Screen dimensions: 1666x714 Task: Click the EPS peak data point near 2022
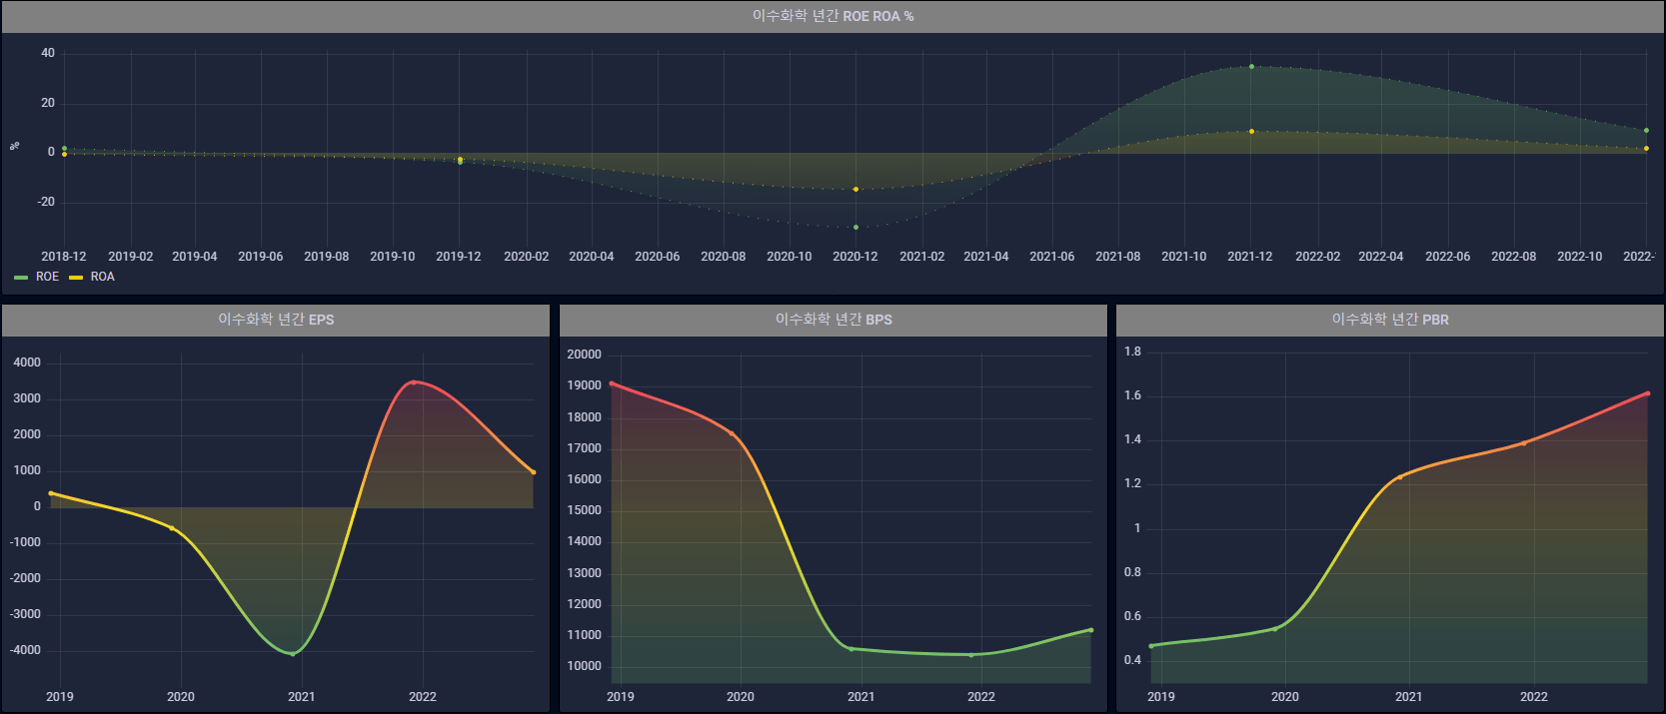(413, 382)
